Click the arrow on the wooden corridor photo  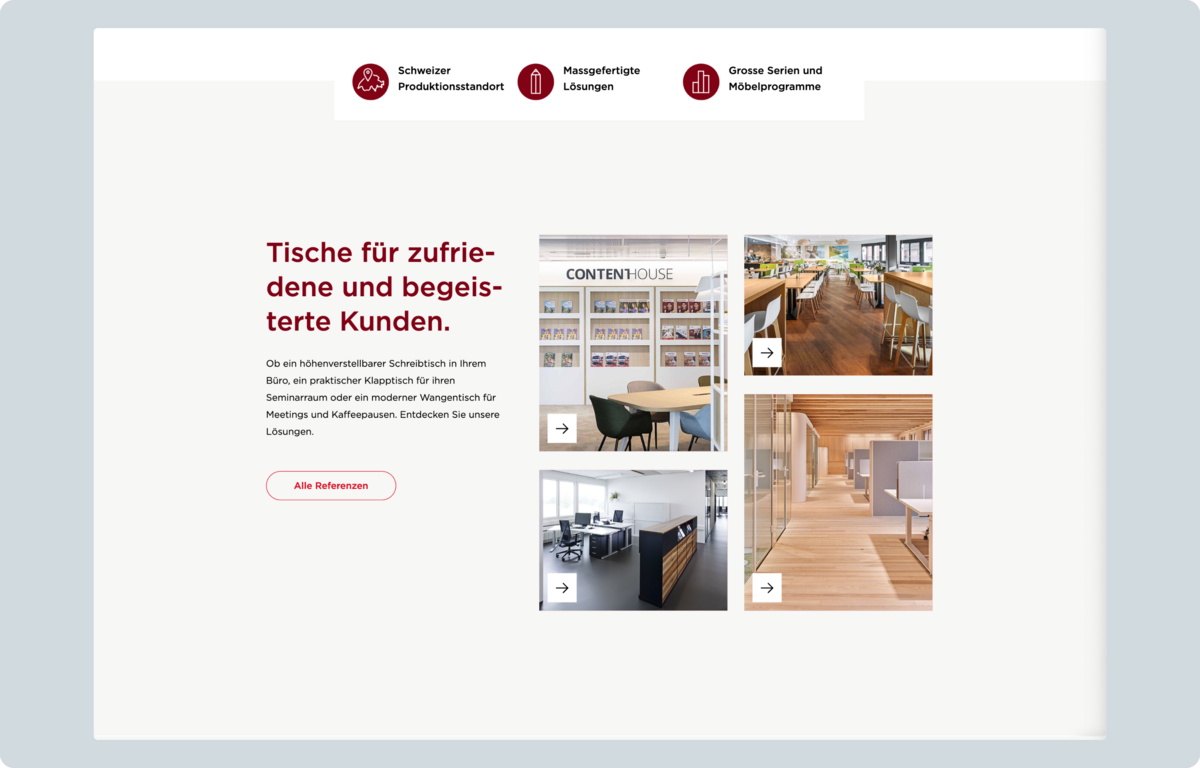(767, 587)
